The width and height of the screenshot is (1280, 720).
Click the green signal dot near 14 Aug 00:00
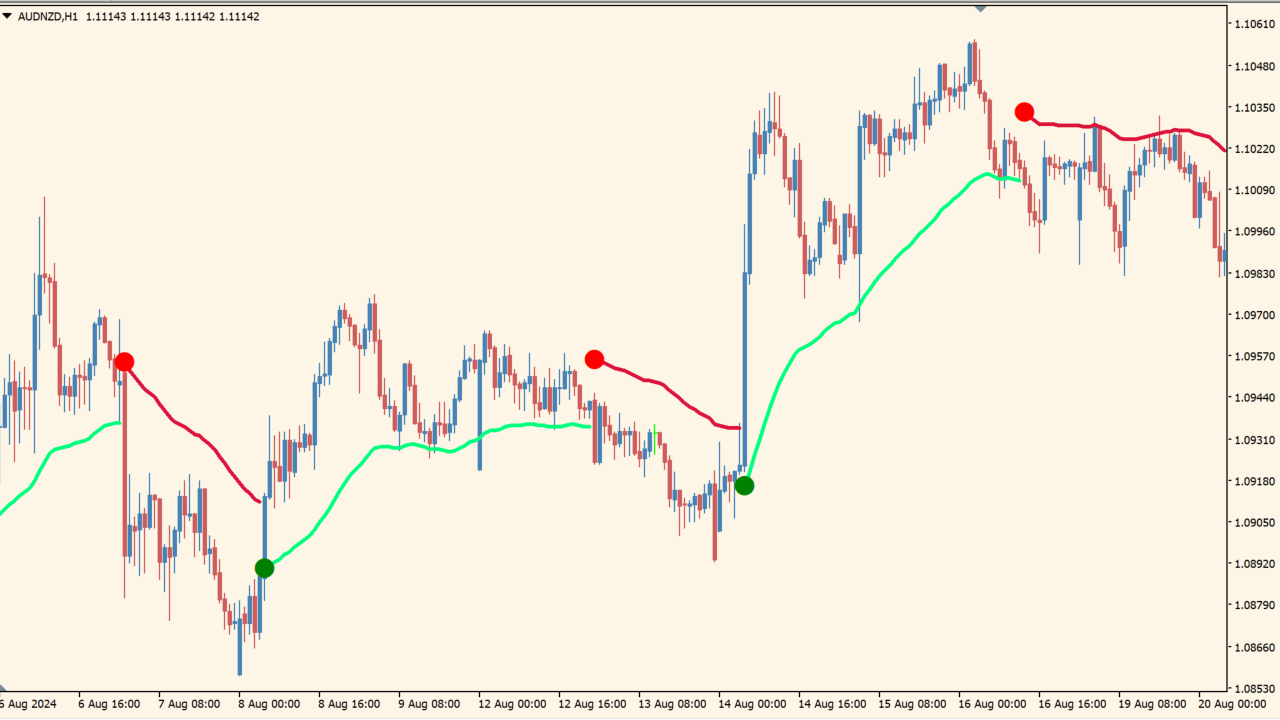(744, 486)
